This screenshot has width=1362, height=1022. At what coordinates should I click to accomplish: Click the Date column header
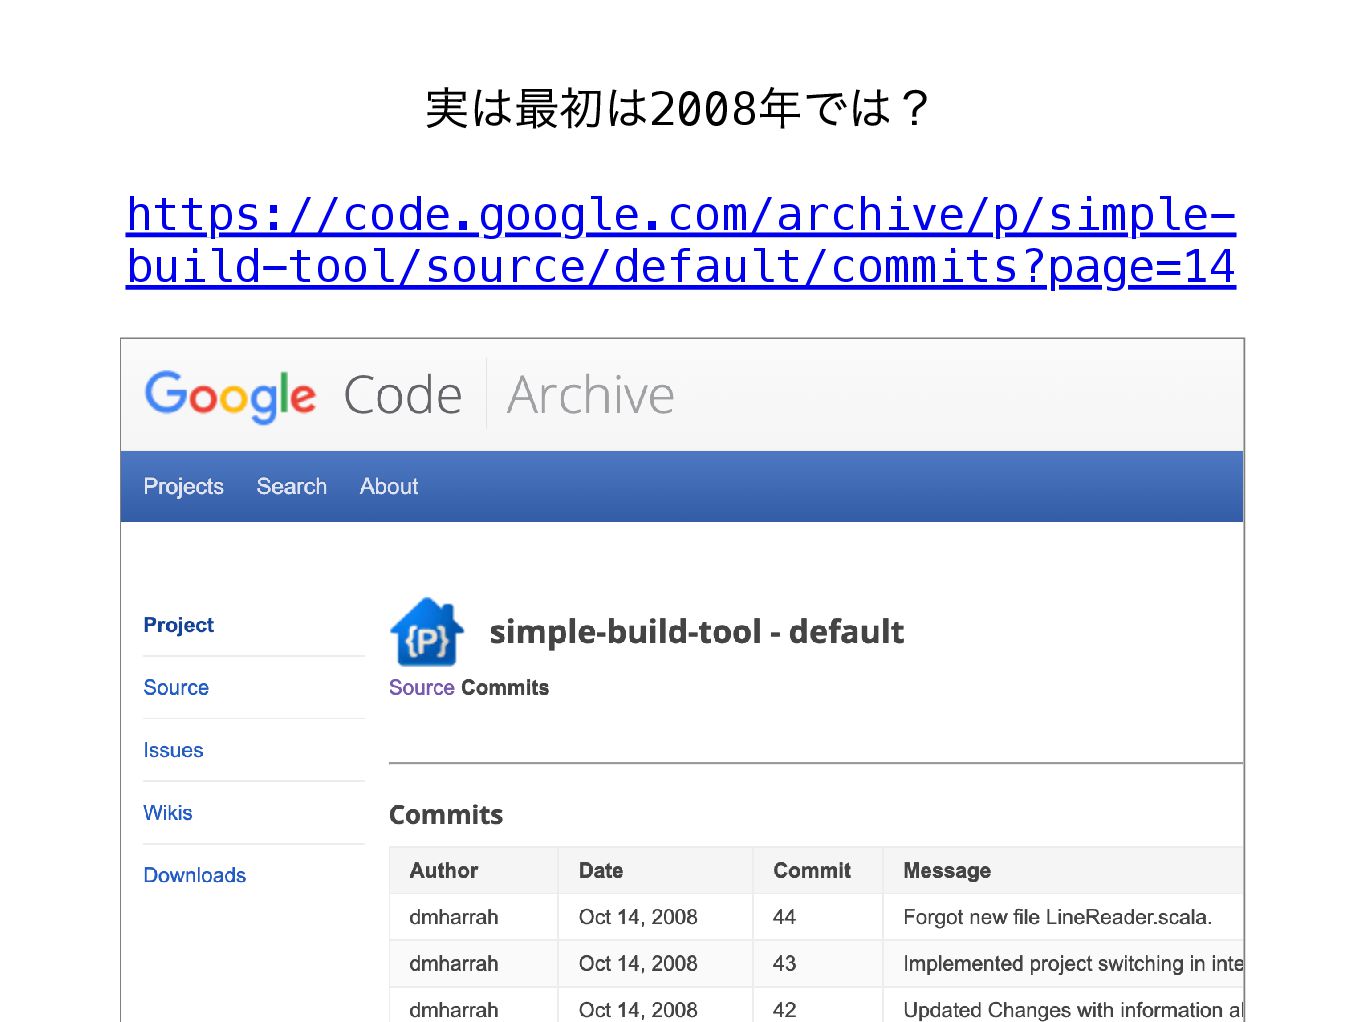(x=601, y=871)
